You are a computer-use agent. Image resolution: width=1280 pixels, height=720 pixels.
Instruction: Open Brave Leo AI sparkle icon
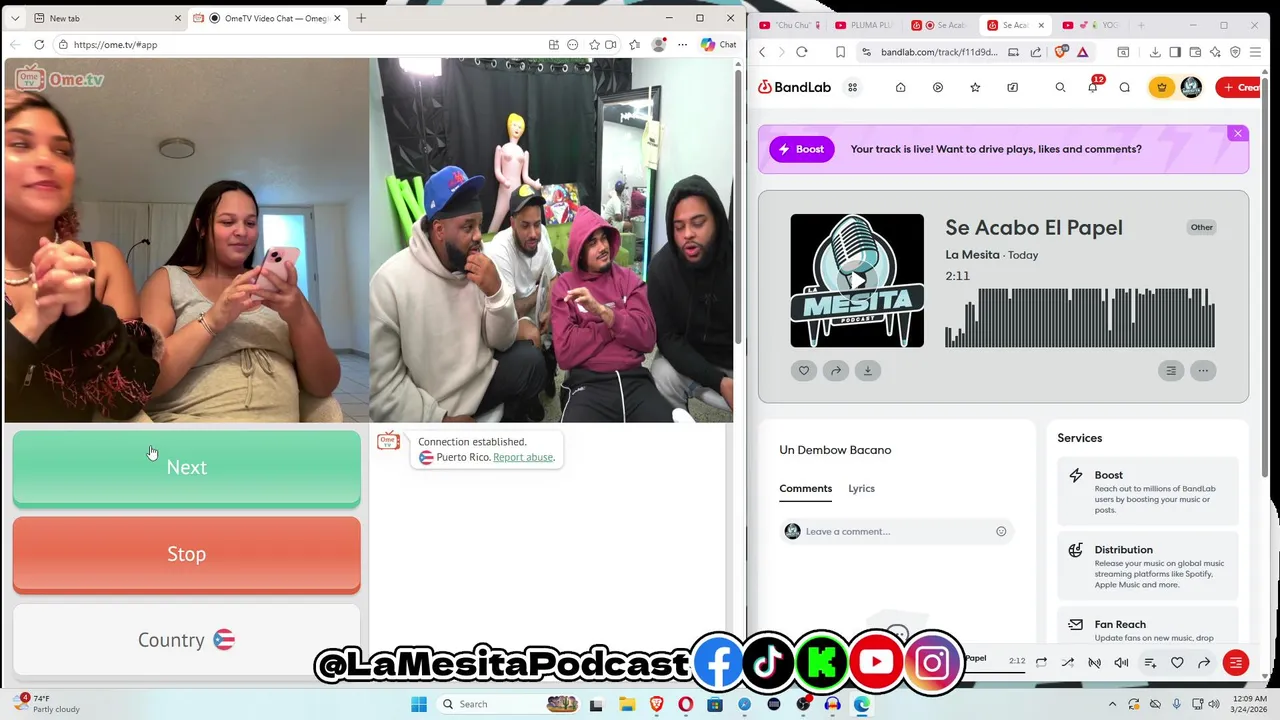1215,52
